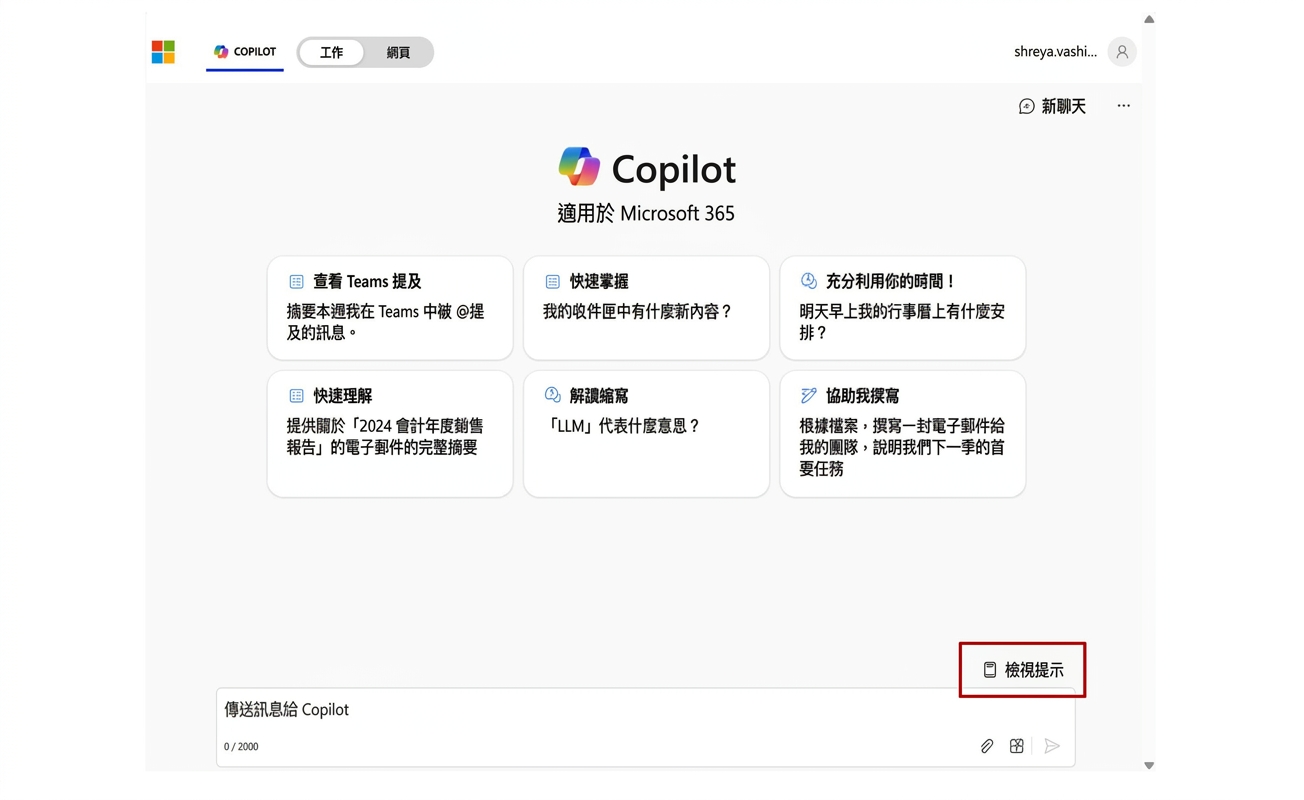
Task: Select the 協助我撰寫 prompt card
Action: pos(902,434)
